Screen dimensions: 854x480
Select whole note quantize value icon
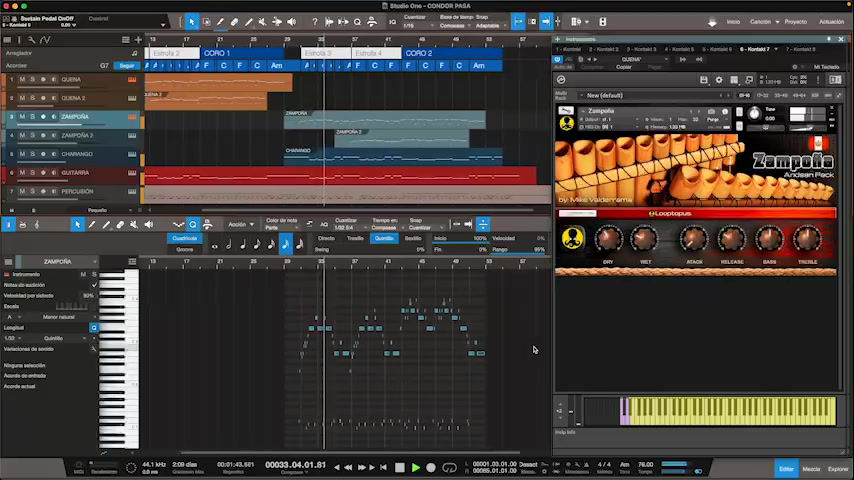pyautogui.click(x=215, y=246)
